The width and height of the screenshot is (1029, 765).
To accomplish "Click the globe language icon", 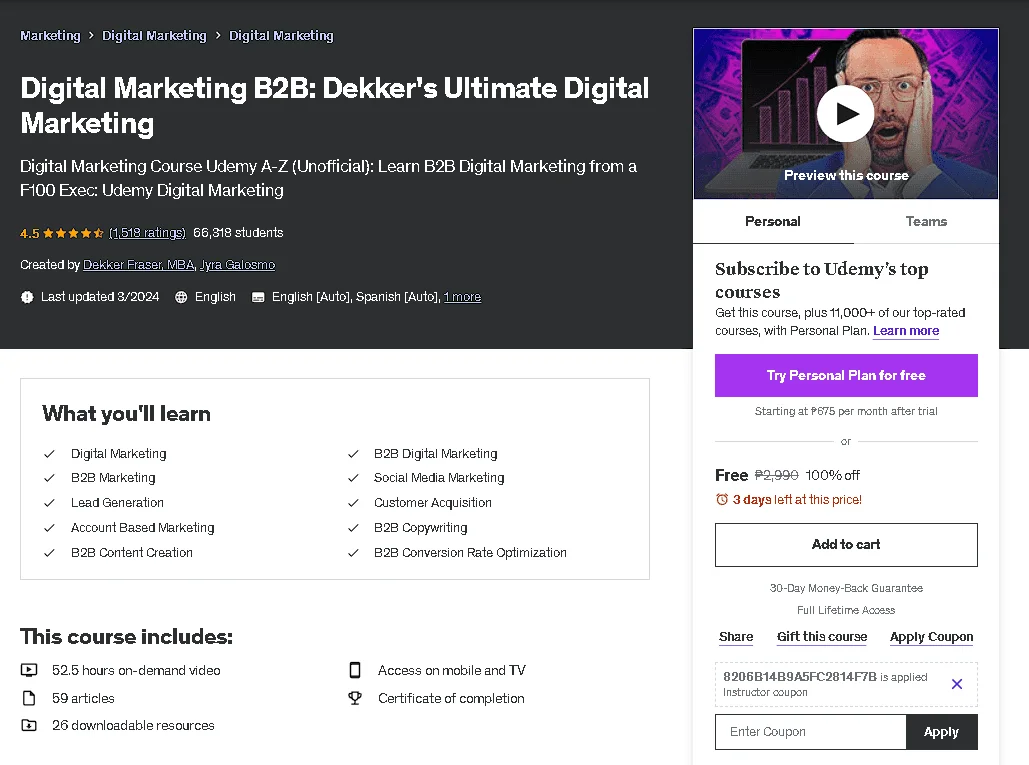I will pyautogui.click(x=181, y=297).
